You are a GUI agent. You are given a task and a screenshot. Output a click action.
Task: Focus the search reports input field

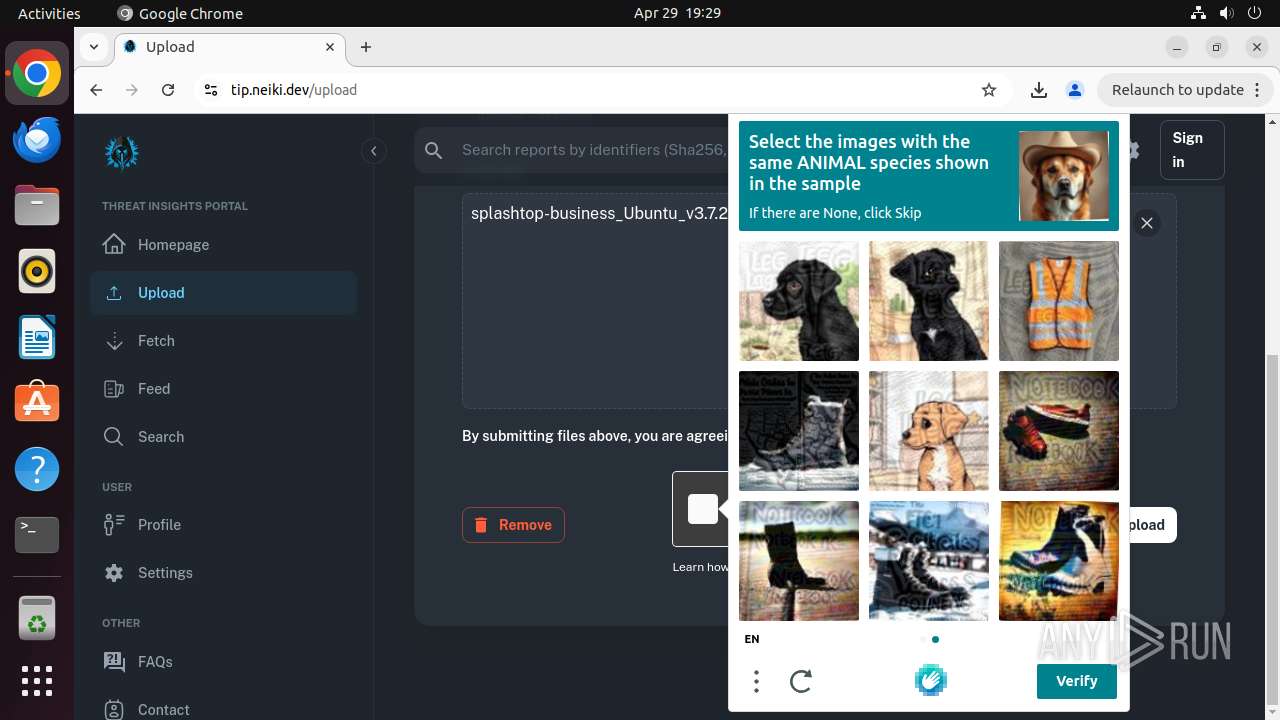pyautogui.click(x=593, y=150)
